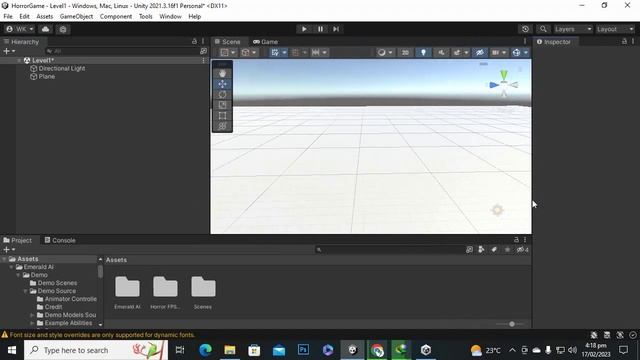Open the scene camera settings dropdown
640x360 pixels.
tap(499, 52)
